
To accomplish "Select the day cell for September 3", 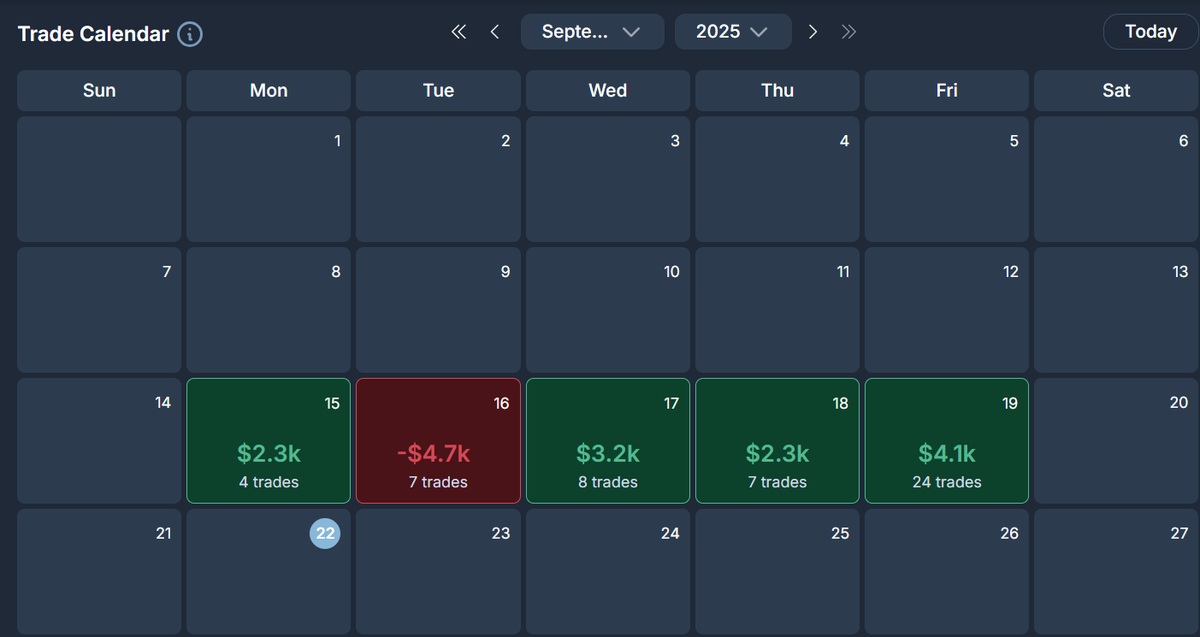I will click(608, 179).
